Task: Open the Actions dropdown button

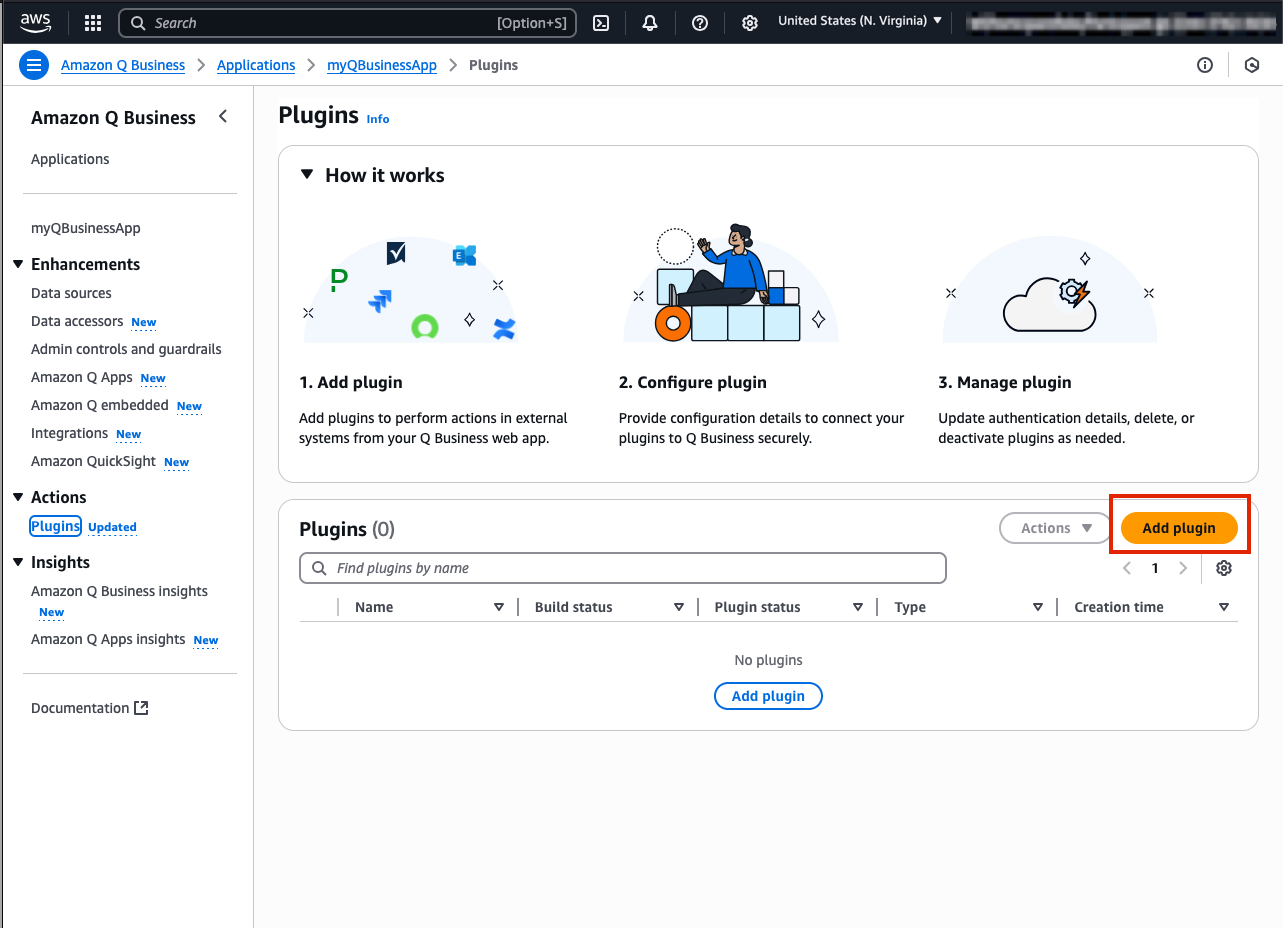Action: pos(1055,528)
